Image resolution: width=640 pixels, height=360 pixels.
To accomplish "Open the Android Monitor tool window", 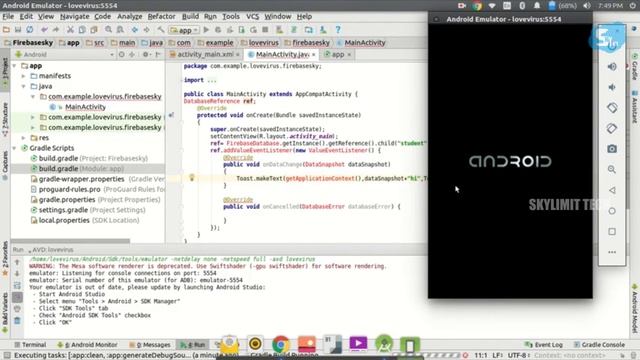I will 87,344.
